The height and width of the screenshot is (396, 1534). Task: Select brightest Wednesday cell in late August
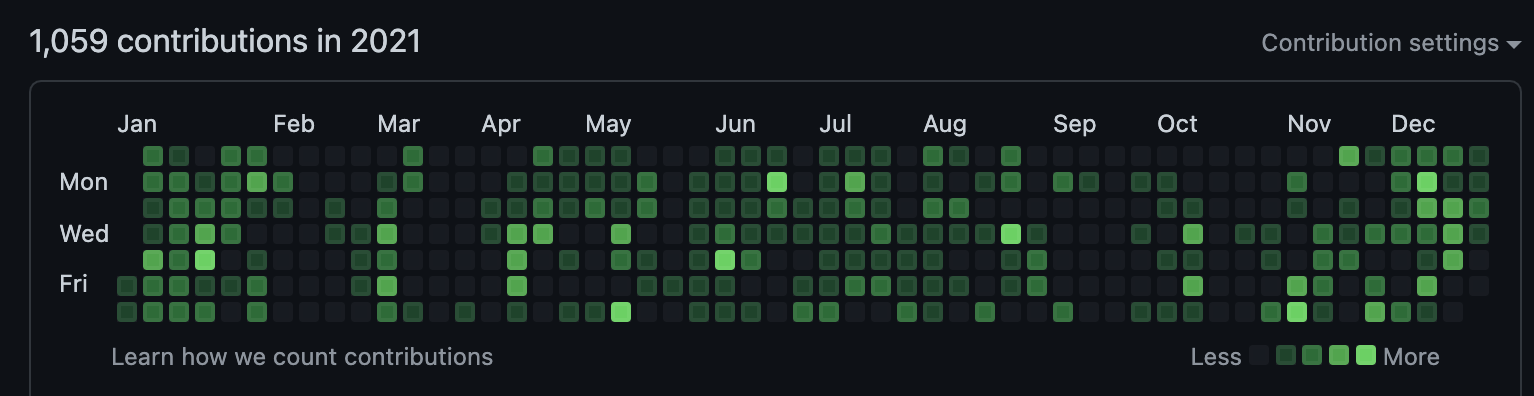coord(1011,234)
